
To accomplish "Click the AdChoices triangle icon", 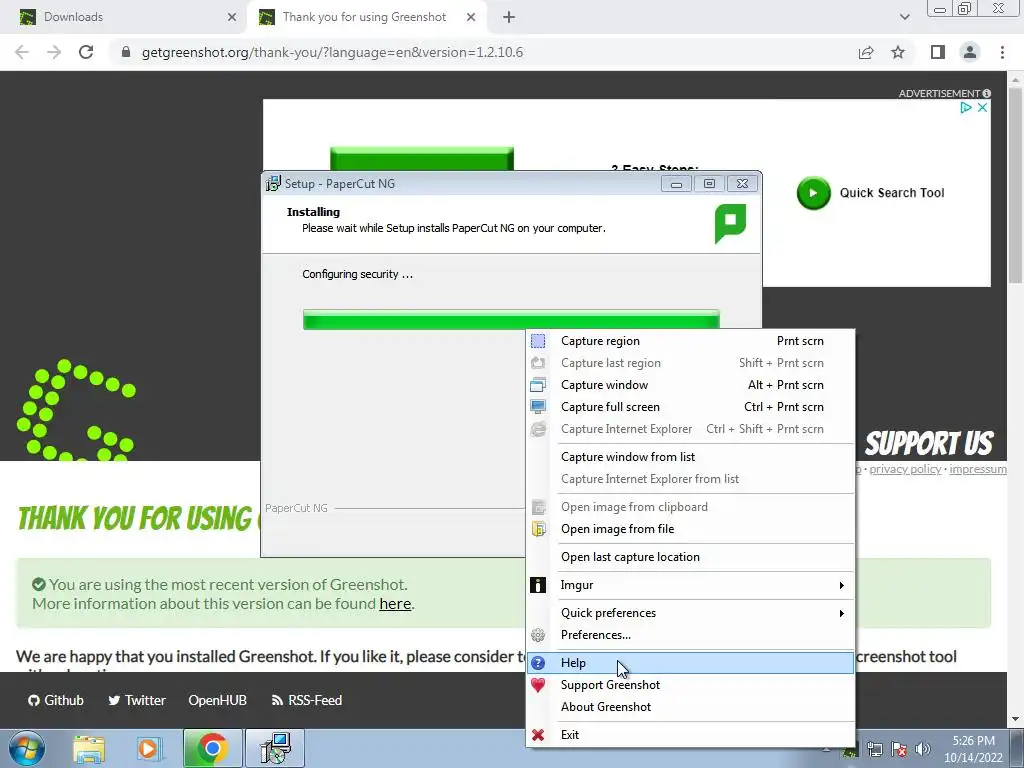I will point(966,108).
